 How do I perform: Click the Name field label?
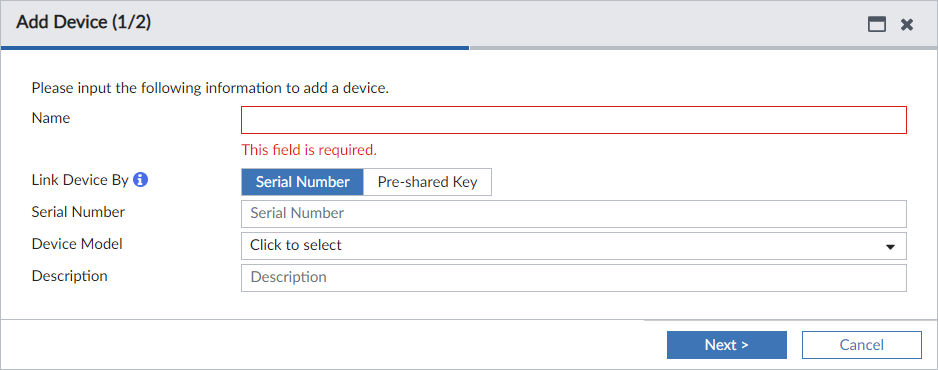pos(51,118)
